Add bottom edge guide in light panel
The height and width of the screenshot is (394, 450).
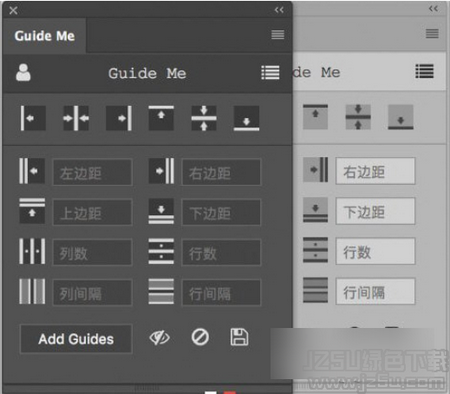[x=401, y=117]
